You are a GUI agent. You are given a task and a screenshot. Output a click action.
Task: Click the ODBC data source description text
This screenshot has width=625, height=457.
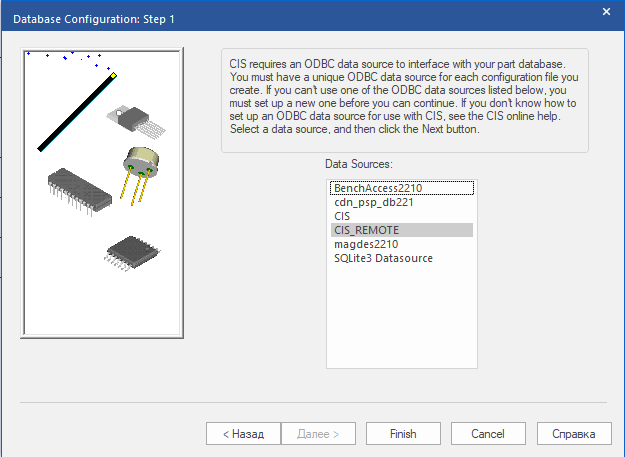pyautogui.click(x=404, y=97)
